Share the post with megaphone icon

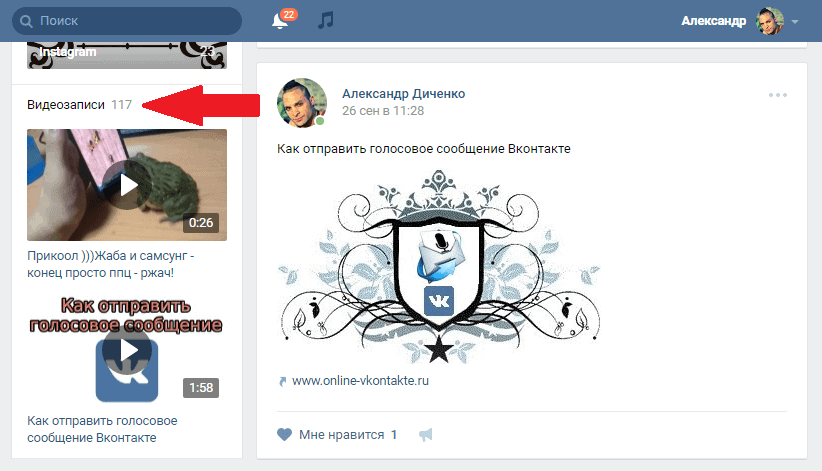tap(426, 434)
